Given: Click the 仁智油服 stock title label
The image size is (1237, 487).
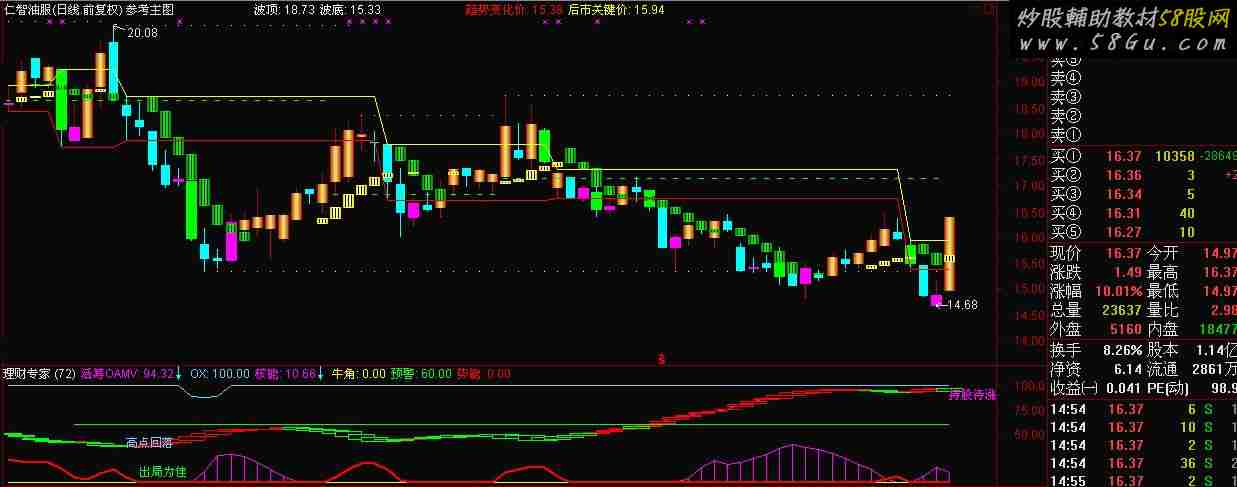Looking at the screenshot, I should tap(29, 9).
